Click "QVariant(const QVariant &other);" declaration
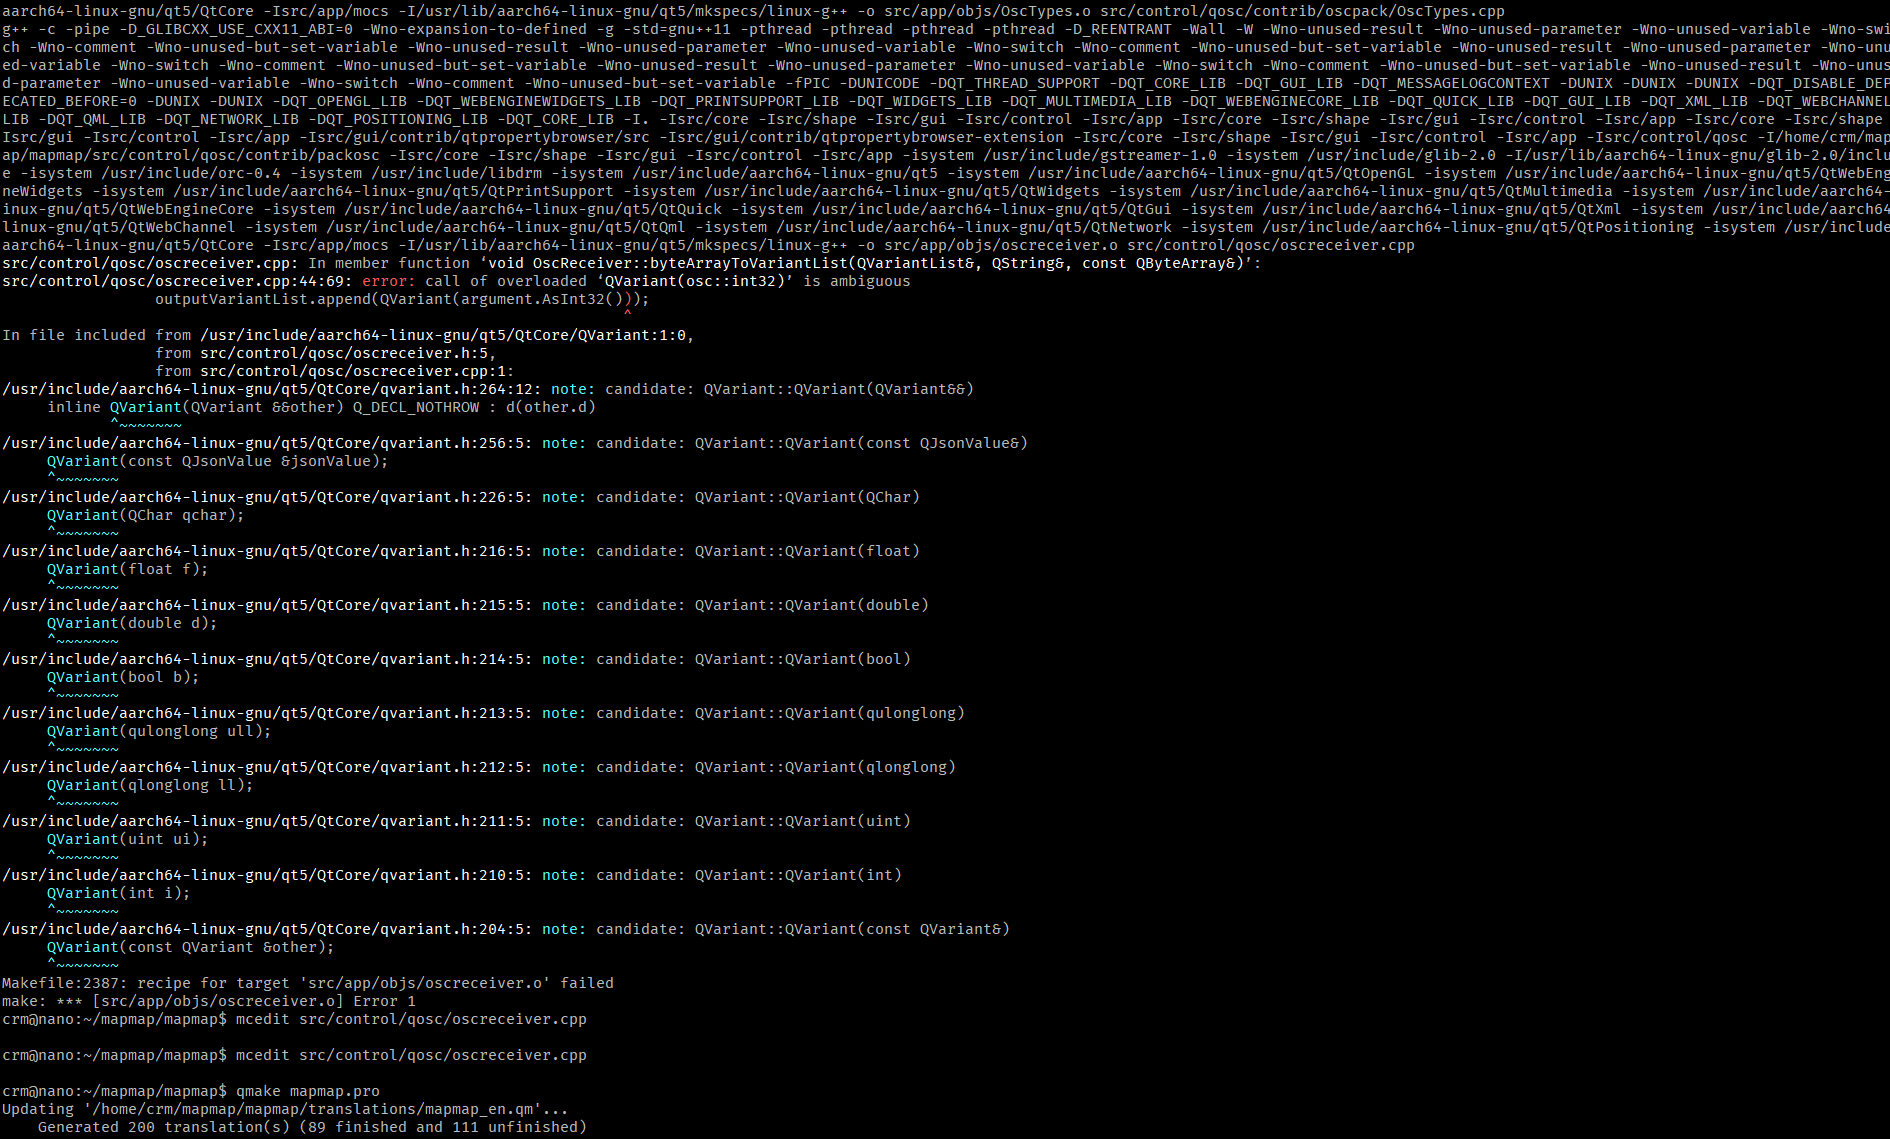 (190, 947)
